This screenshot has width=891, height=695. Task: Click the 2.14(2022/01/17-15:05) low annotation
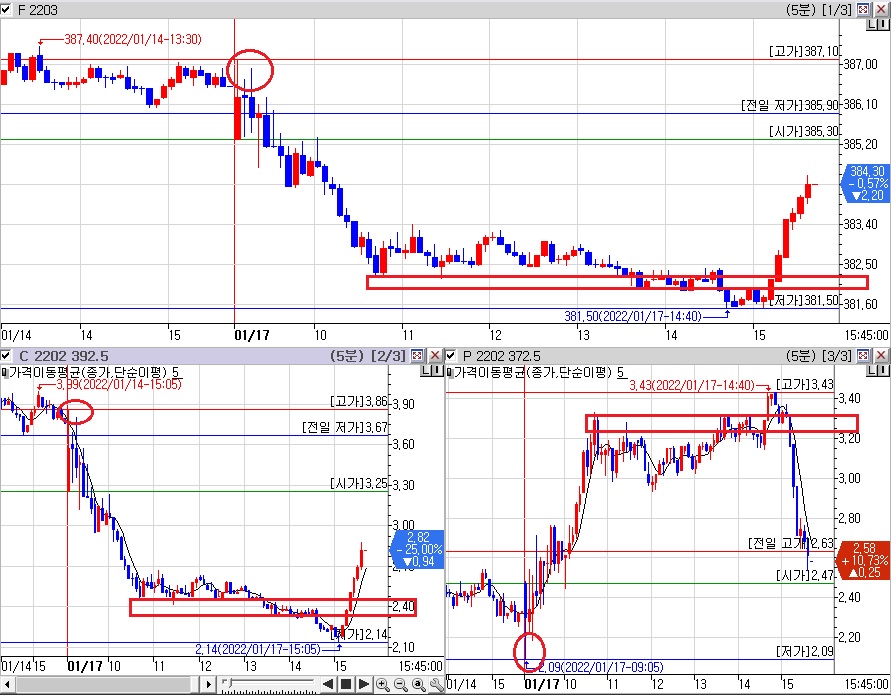pos(258,649)
